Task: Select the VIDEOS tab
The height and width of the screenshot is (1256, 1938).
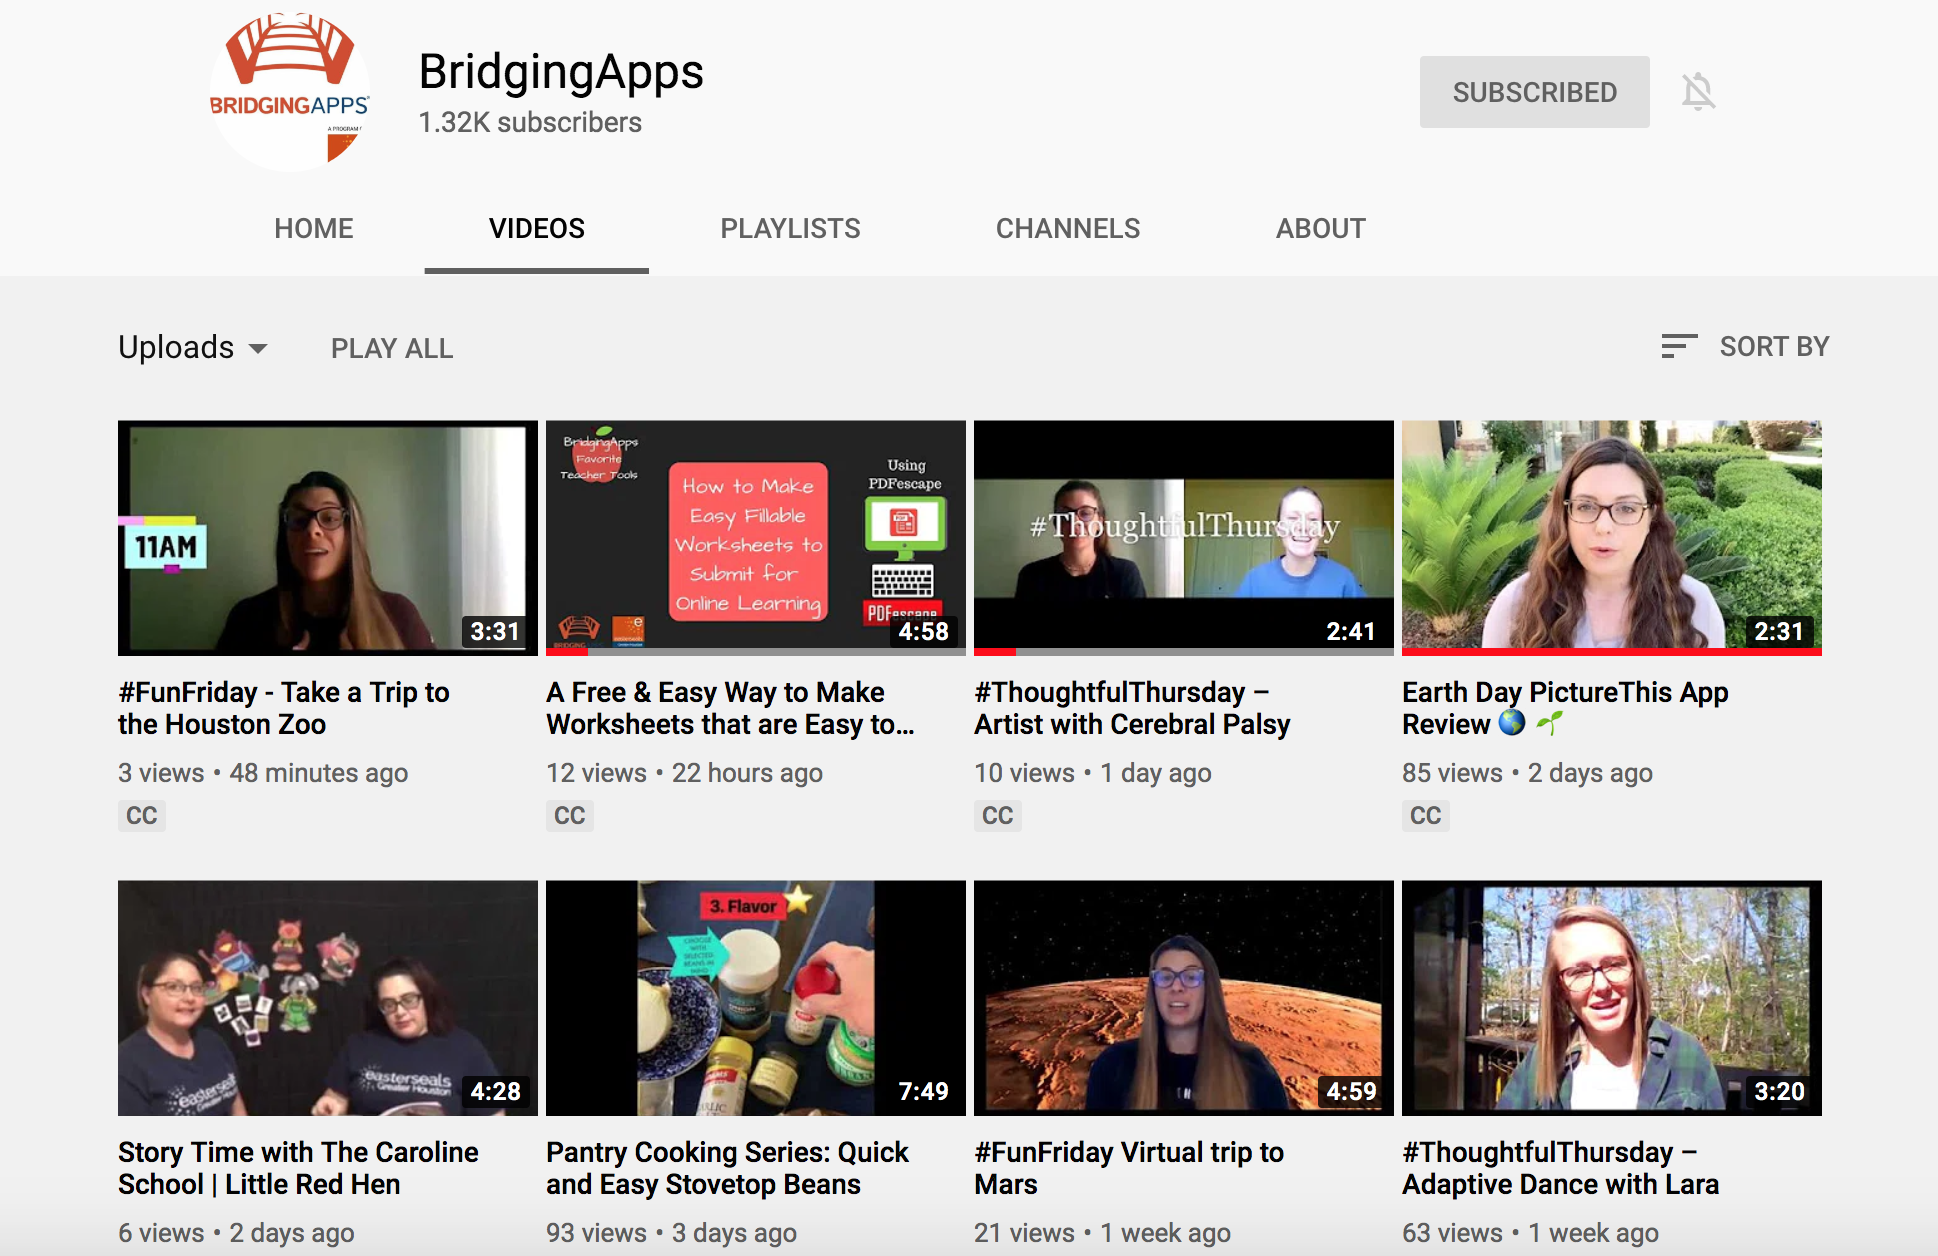Action: (x=537, y=229)
